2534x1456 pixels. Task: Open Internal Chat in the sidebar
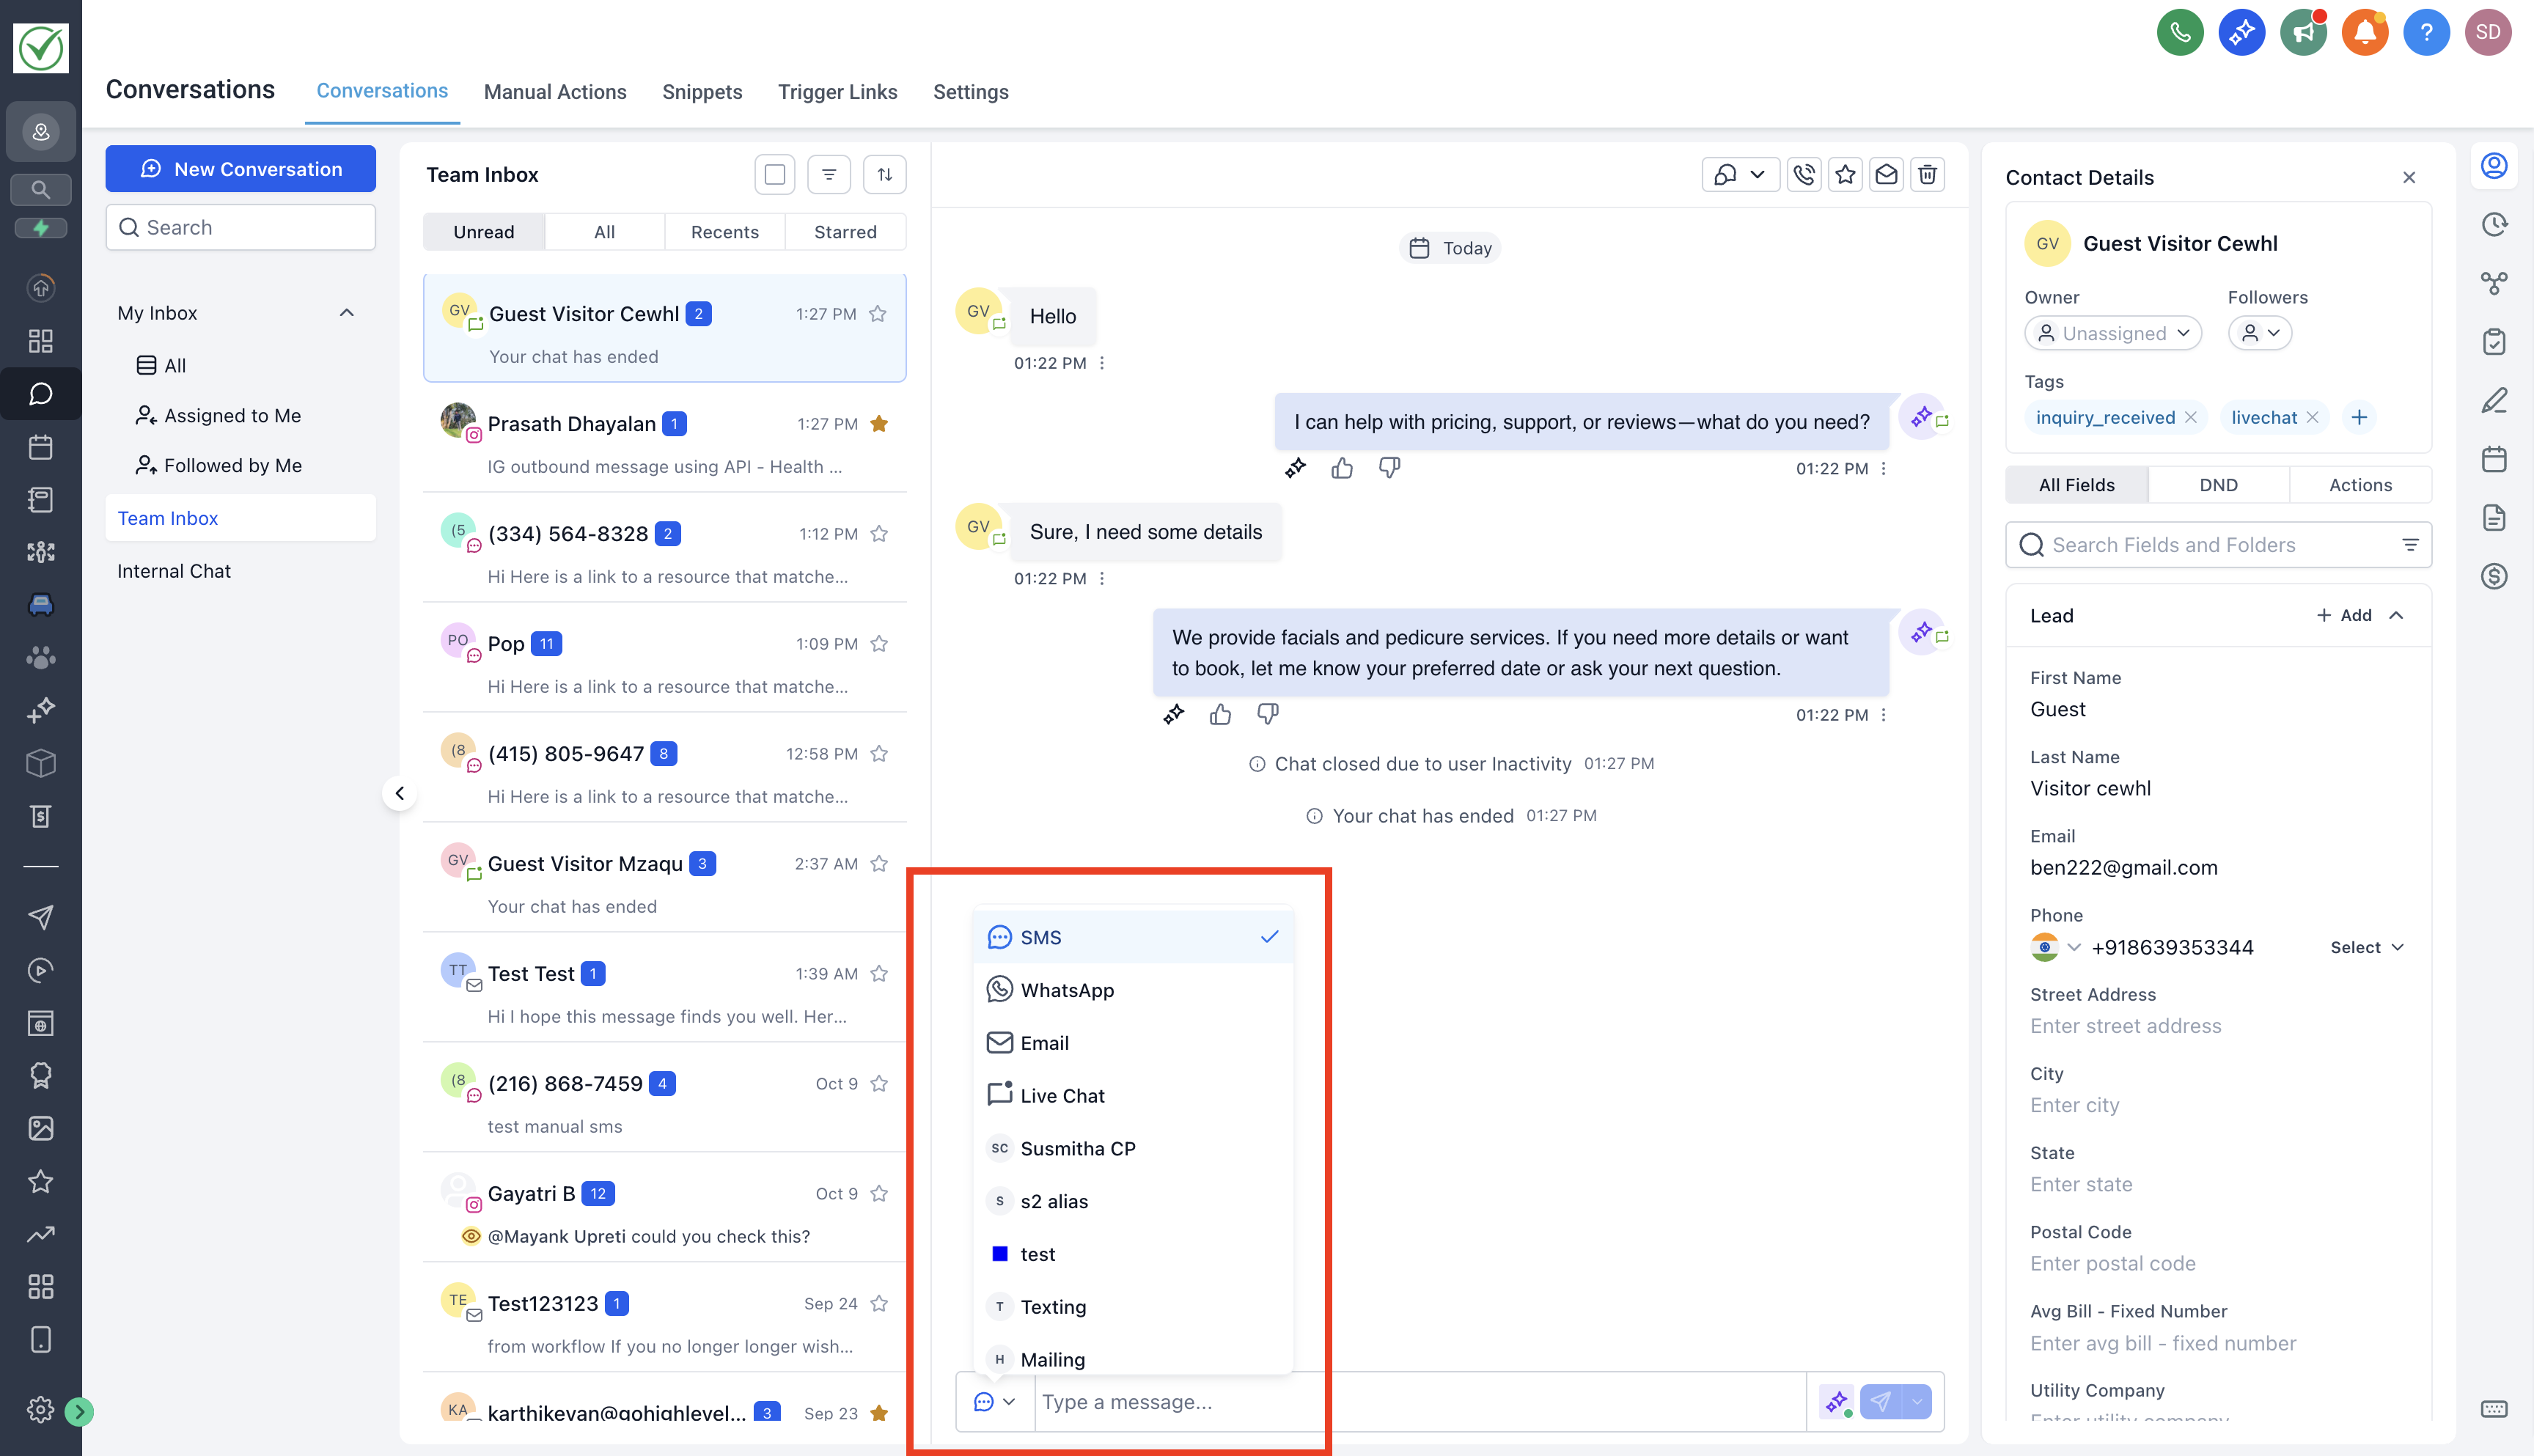174,571
